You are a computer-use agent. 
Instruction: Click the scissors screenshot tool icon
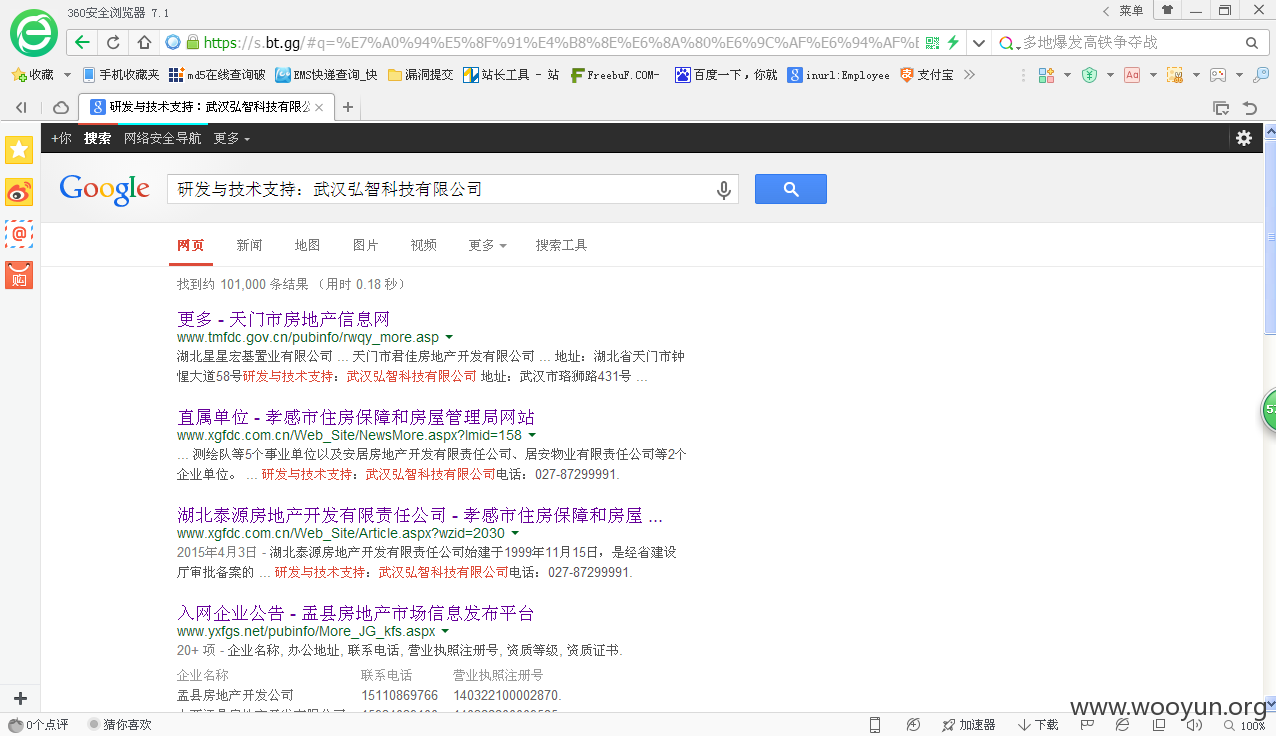coord(1175,75)
